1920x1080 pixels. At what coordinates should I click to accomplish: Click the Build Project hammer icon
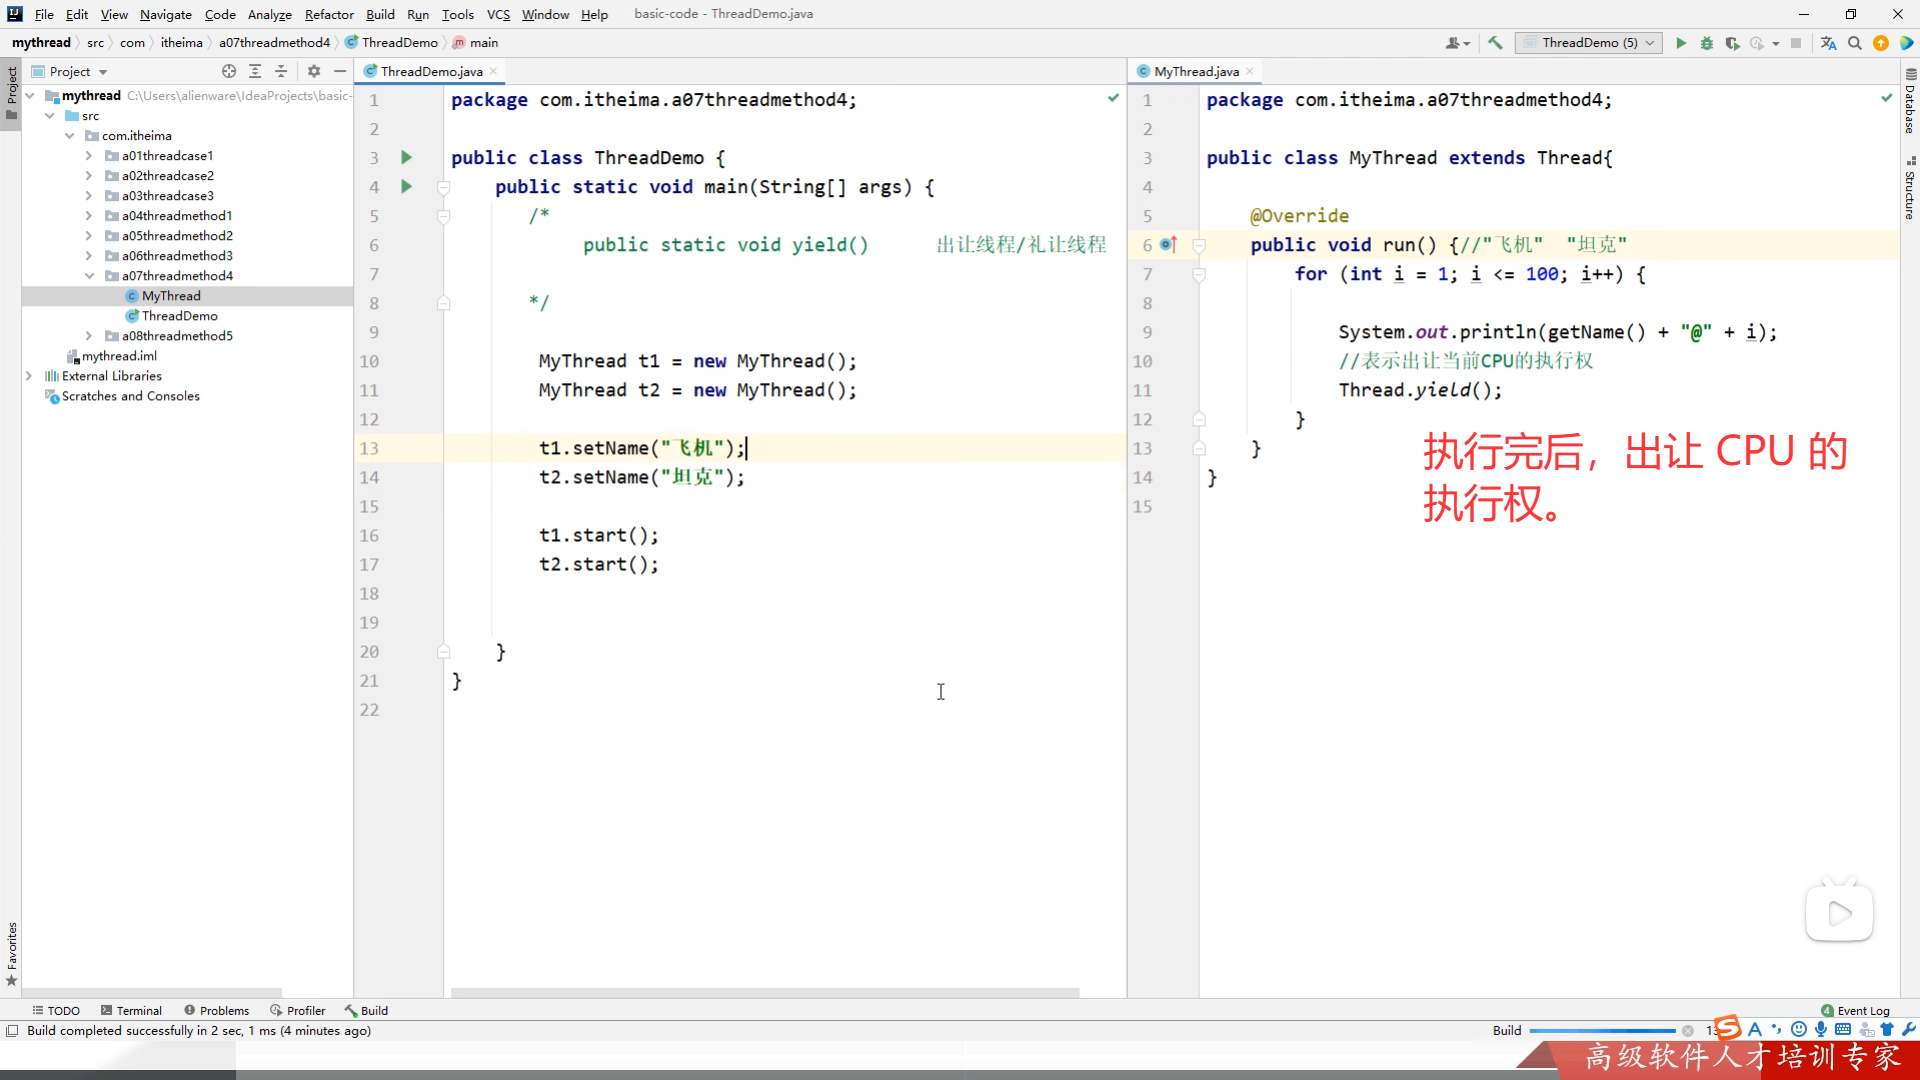pyautogui.click(x=1495, y=43)
